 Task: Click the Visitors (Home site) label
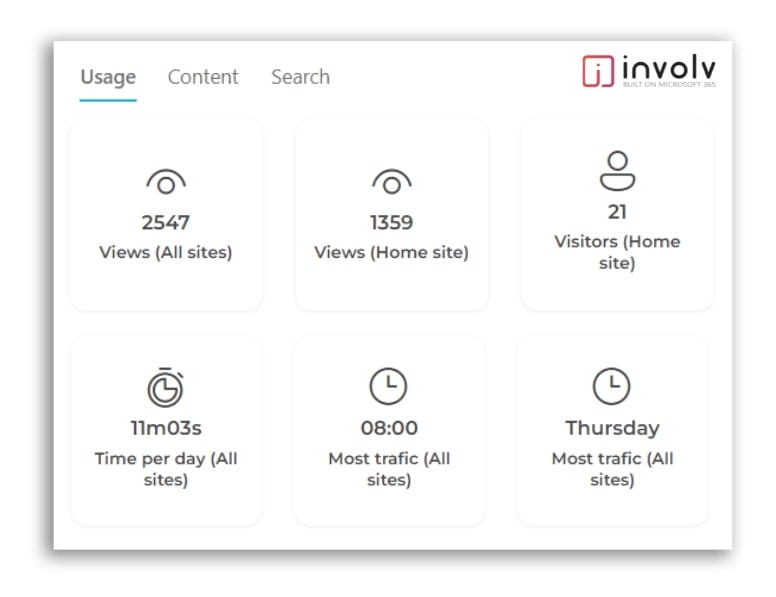click(617, 252)
